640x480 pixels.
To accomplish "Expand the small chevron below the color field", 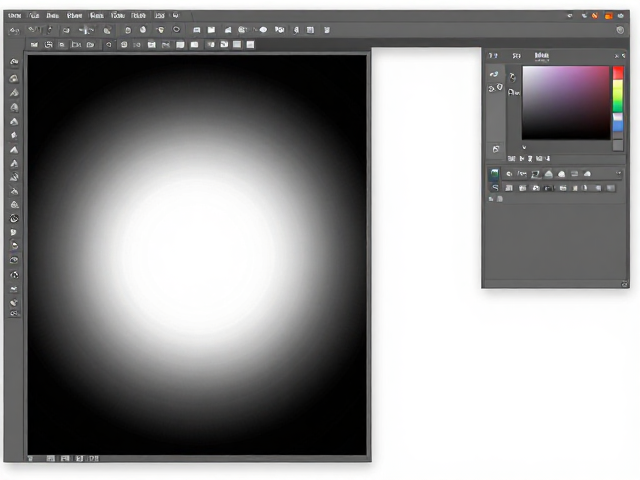I will 524,147.
